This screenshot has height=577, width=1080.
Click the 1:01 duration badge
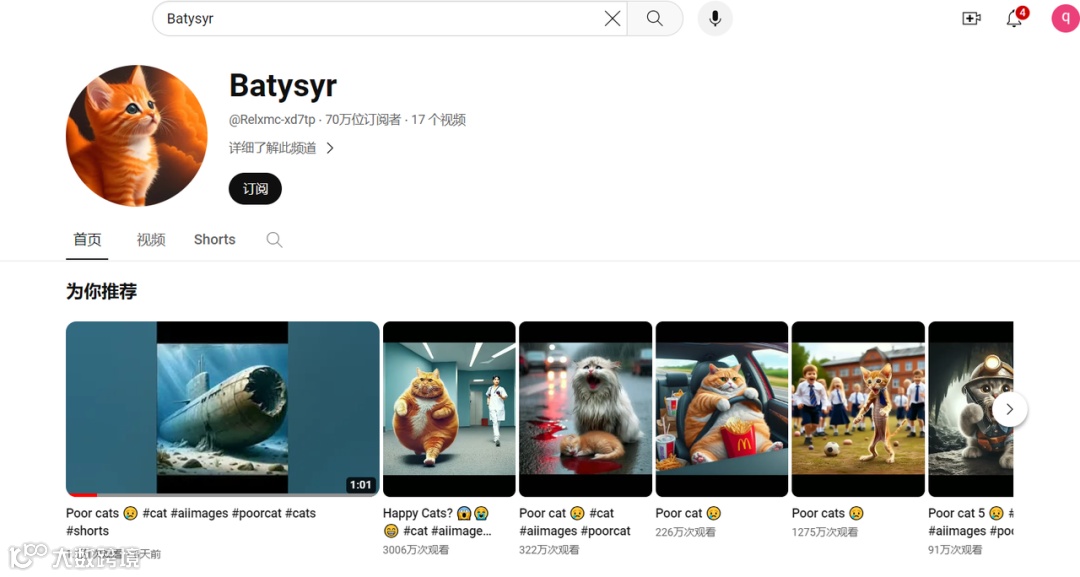360,485
